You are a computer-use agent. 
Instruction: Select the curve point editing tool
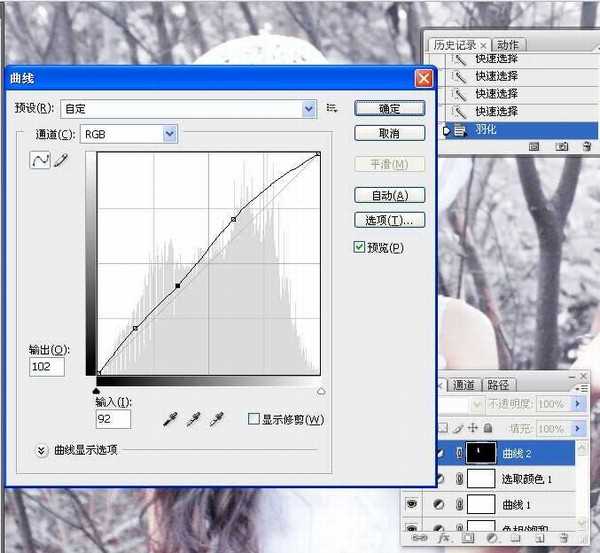(x=41, y=161)
